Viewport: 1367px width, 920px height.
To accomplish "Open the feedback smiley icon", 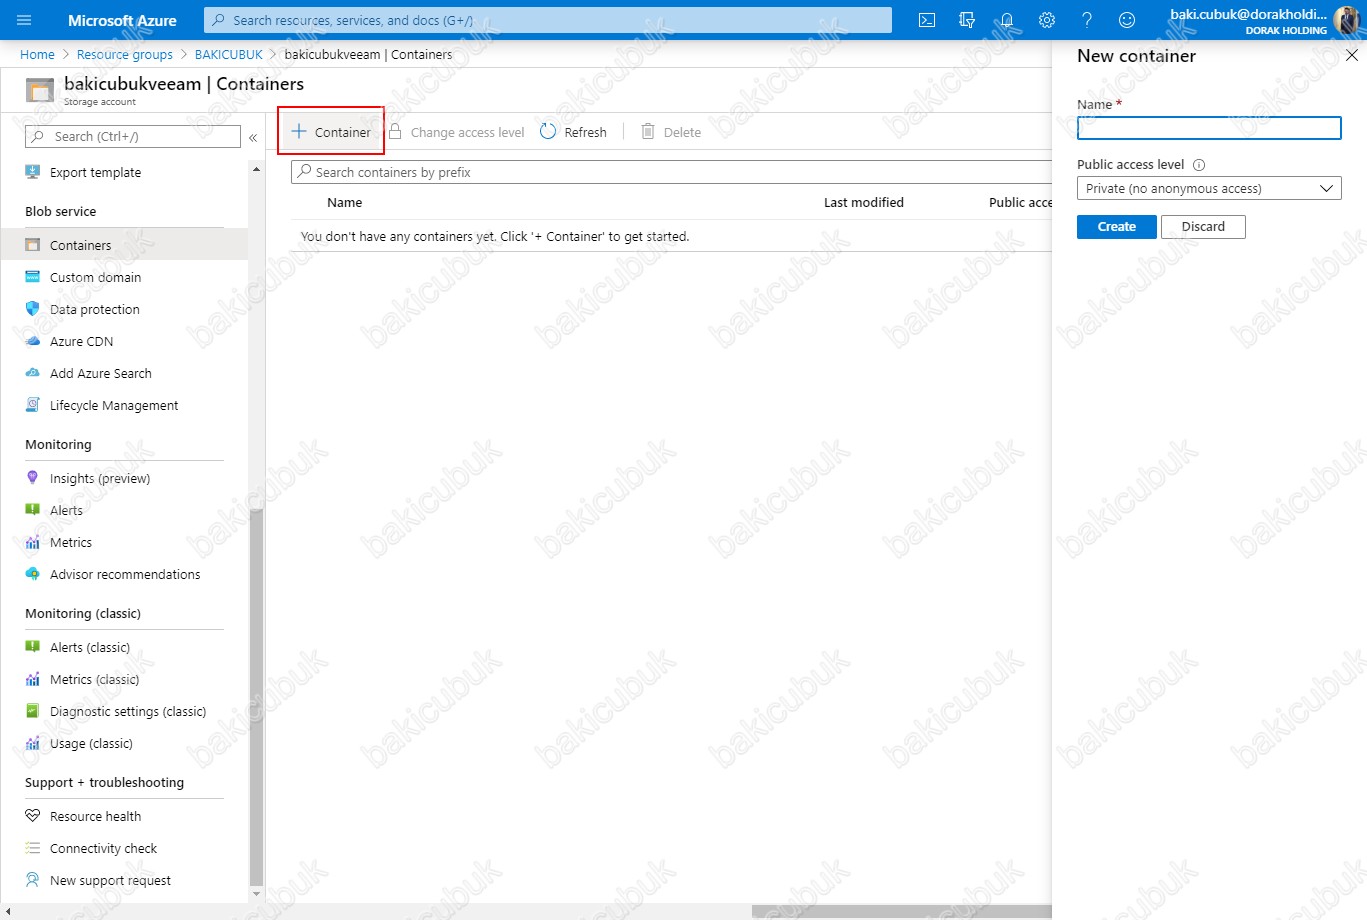I will pos(1127,20).
